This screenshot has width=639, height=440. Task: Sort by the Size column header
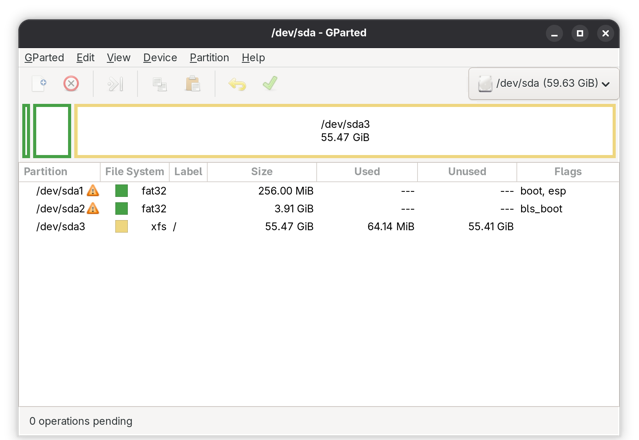(x=262, y=172)
